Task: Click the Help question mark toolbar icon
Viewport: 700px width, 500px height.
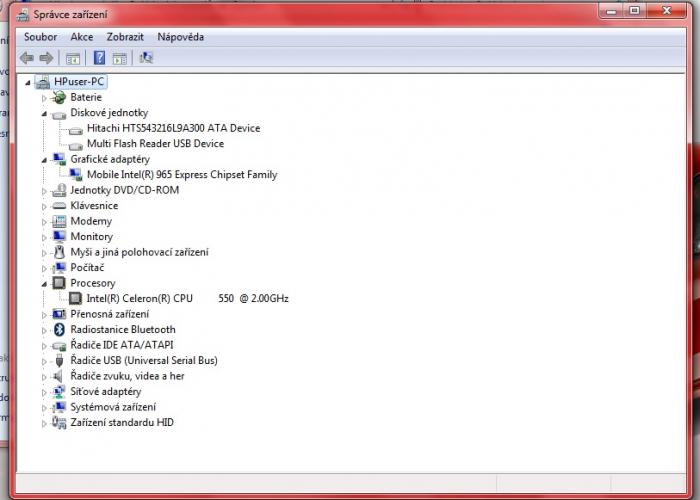Action: (x=99, y=58)
